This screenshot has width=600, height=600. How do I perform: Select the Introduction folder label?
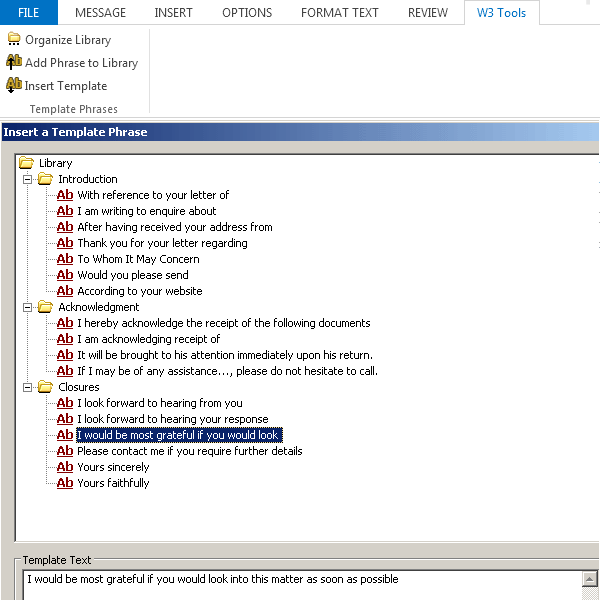click(x=88, y=179)
